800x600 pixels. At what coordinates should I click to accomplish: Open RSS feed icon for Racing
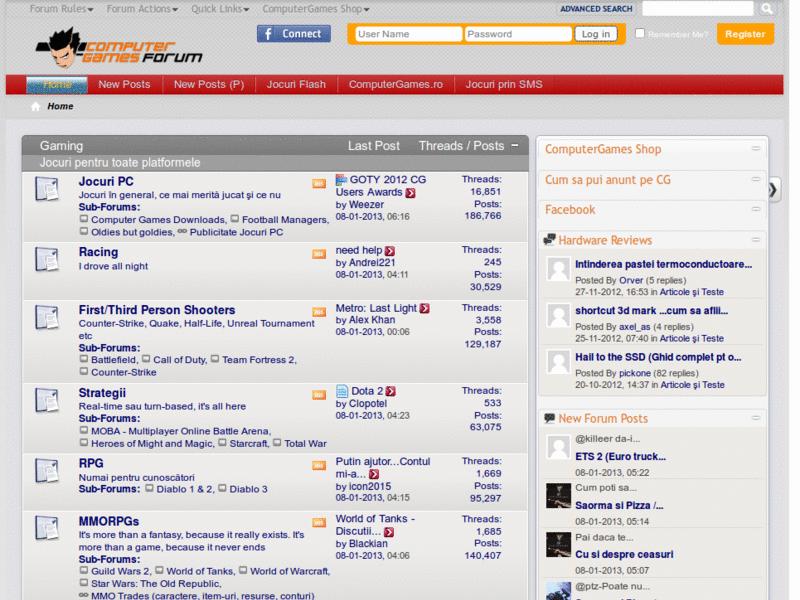click(319, 254)
